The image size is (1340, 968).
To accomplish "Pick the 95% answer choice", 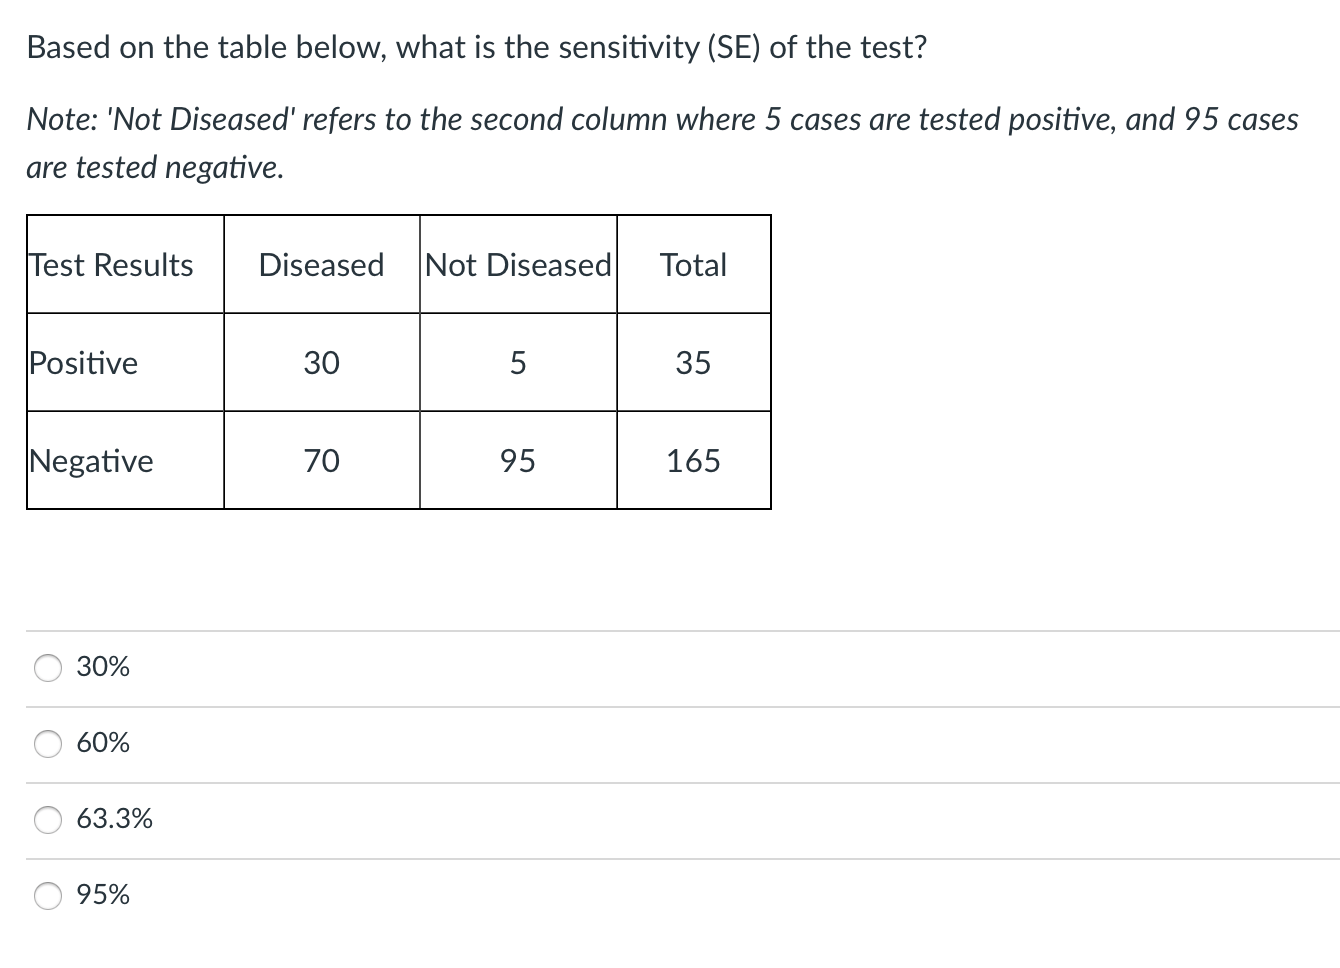I will (47, 895).
